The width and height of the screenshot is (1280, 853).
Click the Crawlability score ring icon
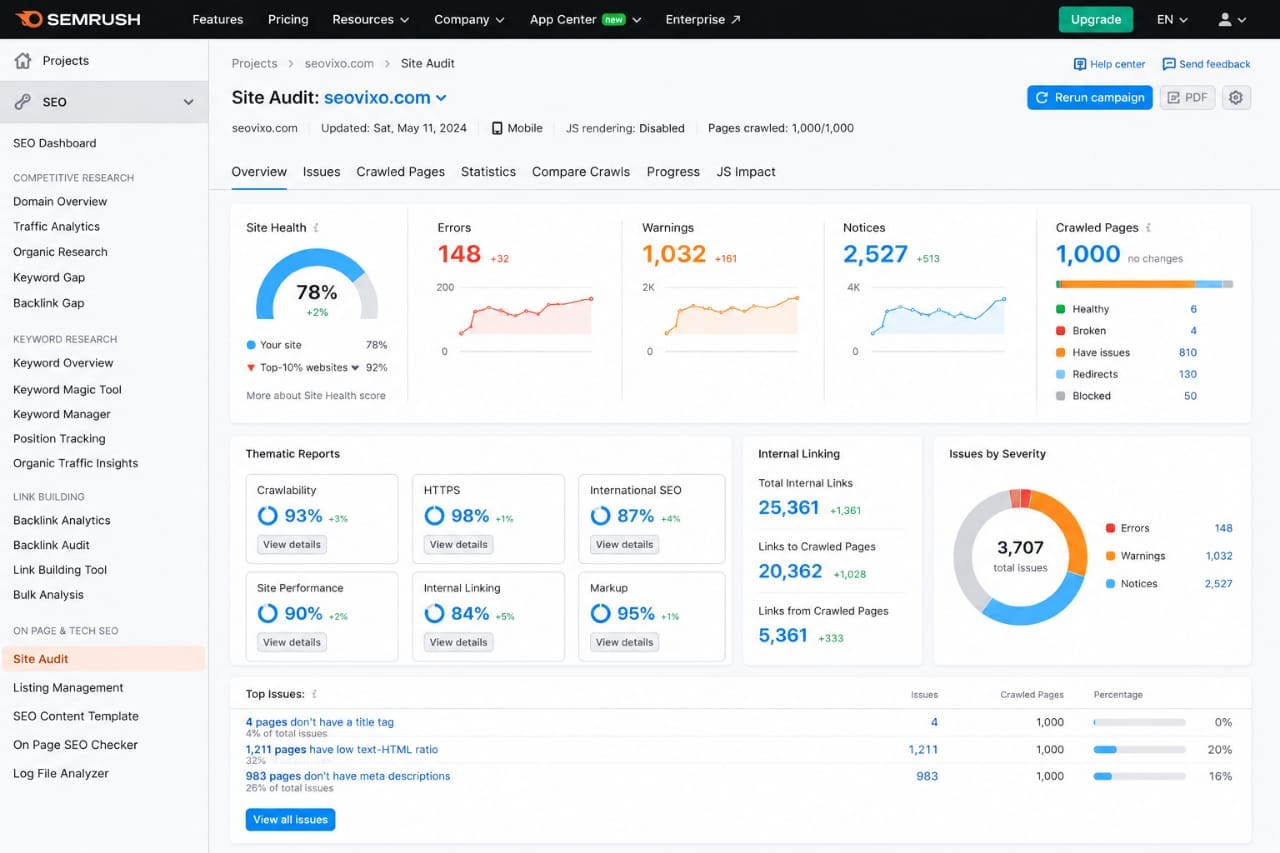click(267, 516)
